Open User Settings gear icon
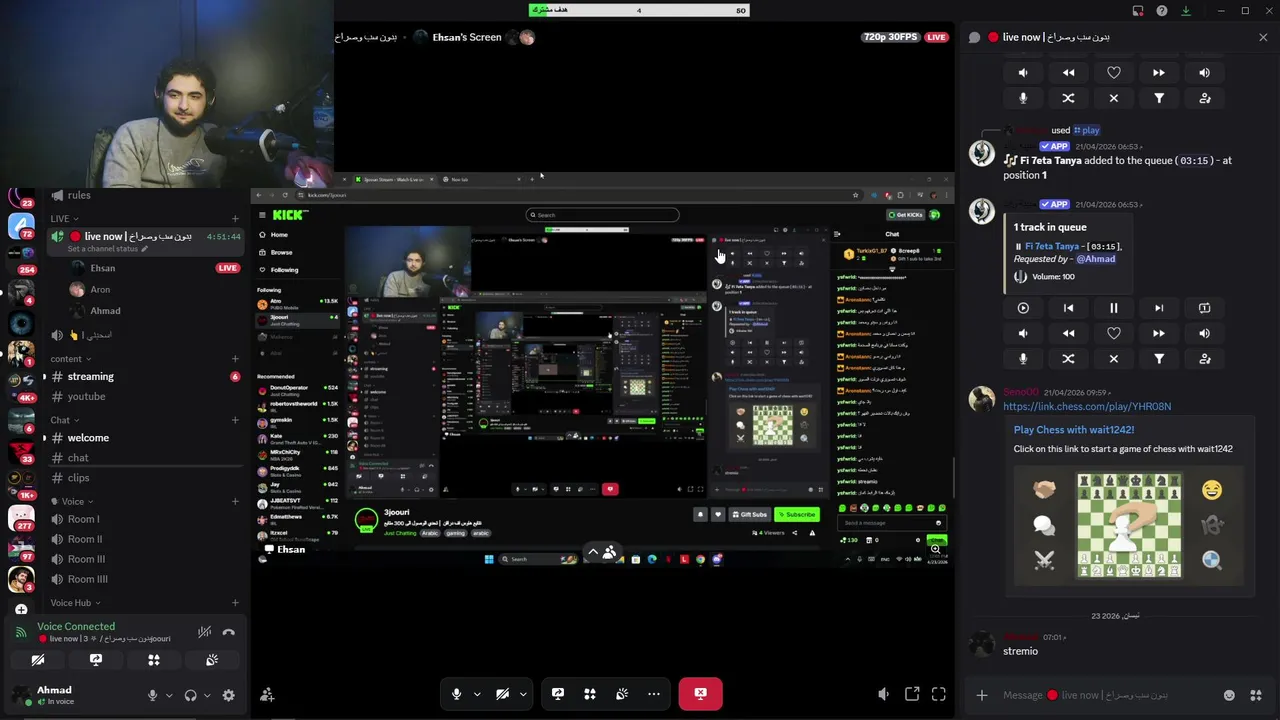This screenshot has height=720, width=1280. 228,695
